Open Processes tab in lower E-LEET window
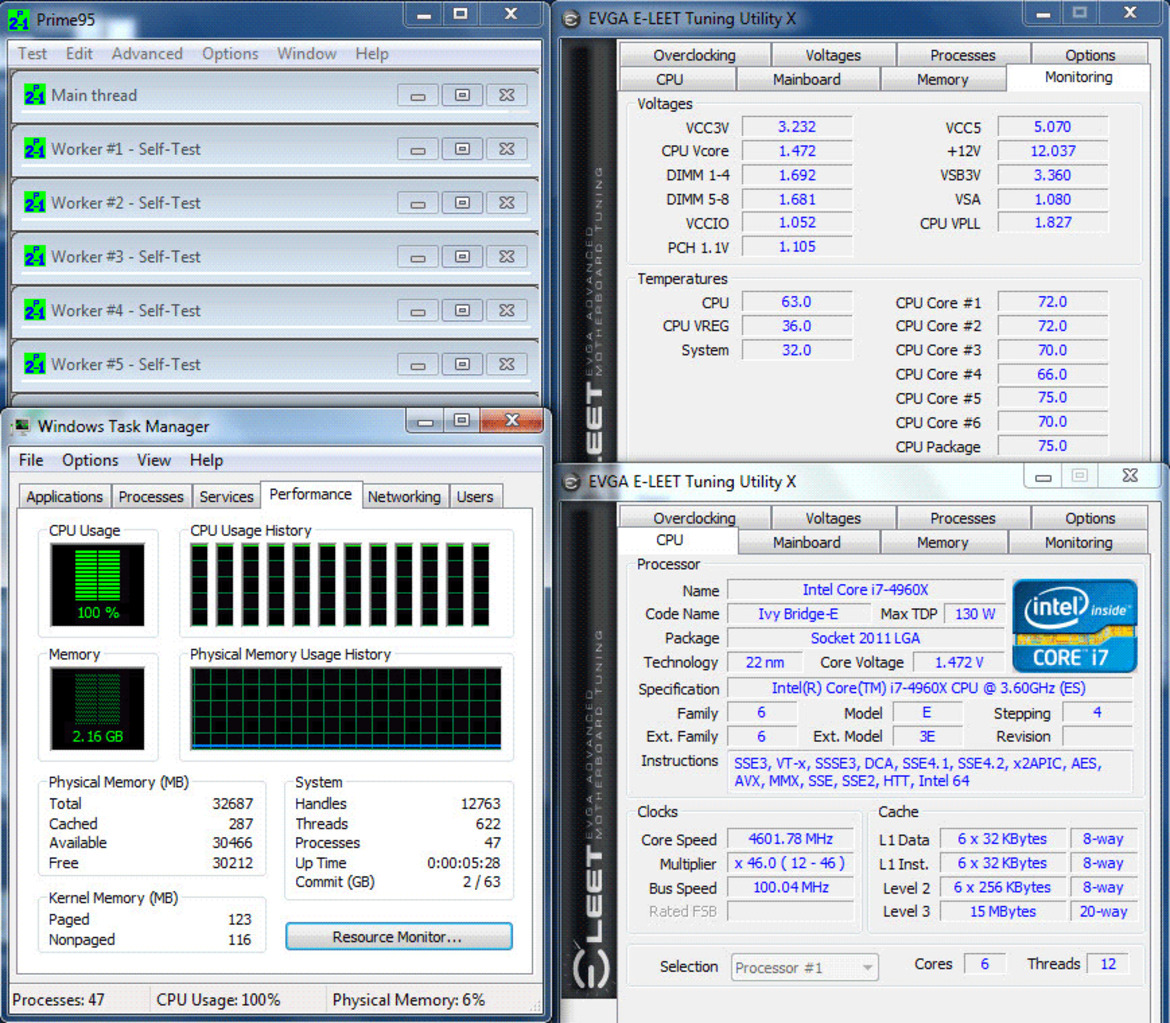 [x=963, y=518]
